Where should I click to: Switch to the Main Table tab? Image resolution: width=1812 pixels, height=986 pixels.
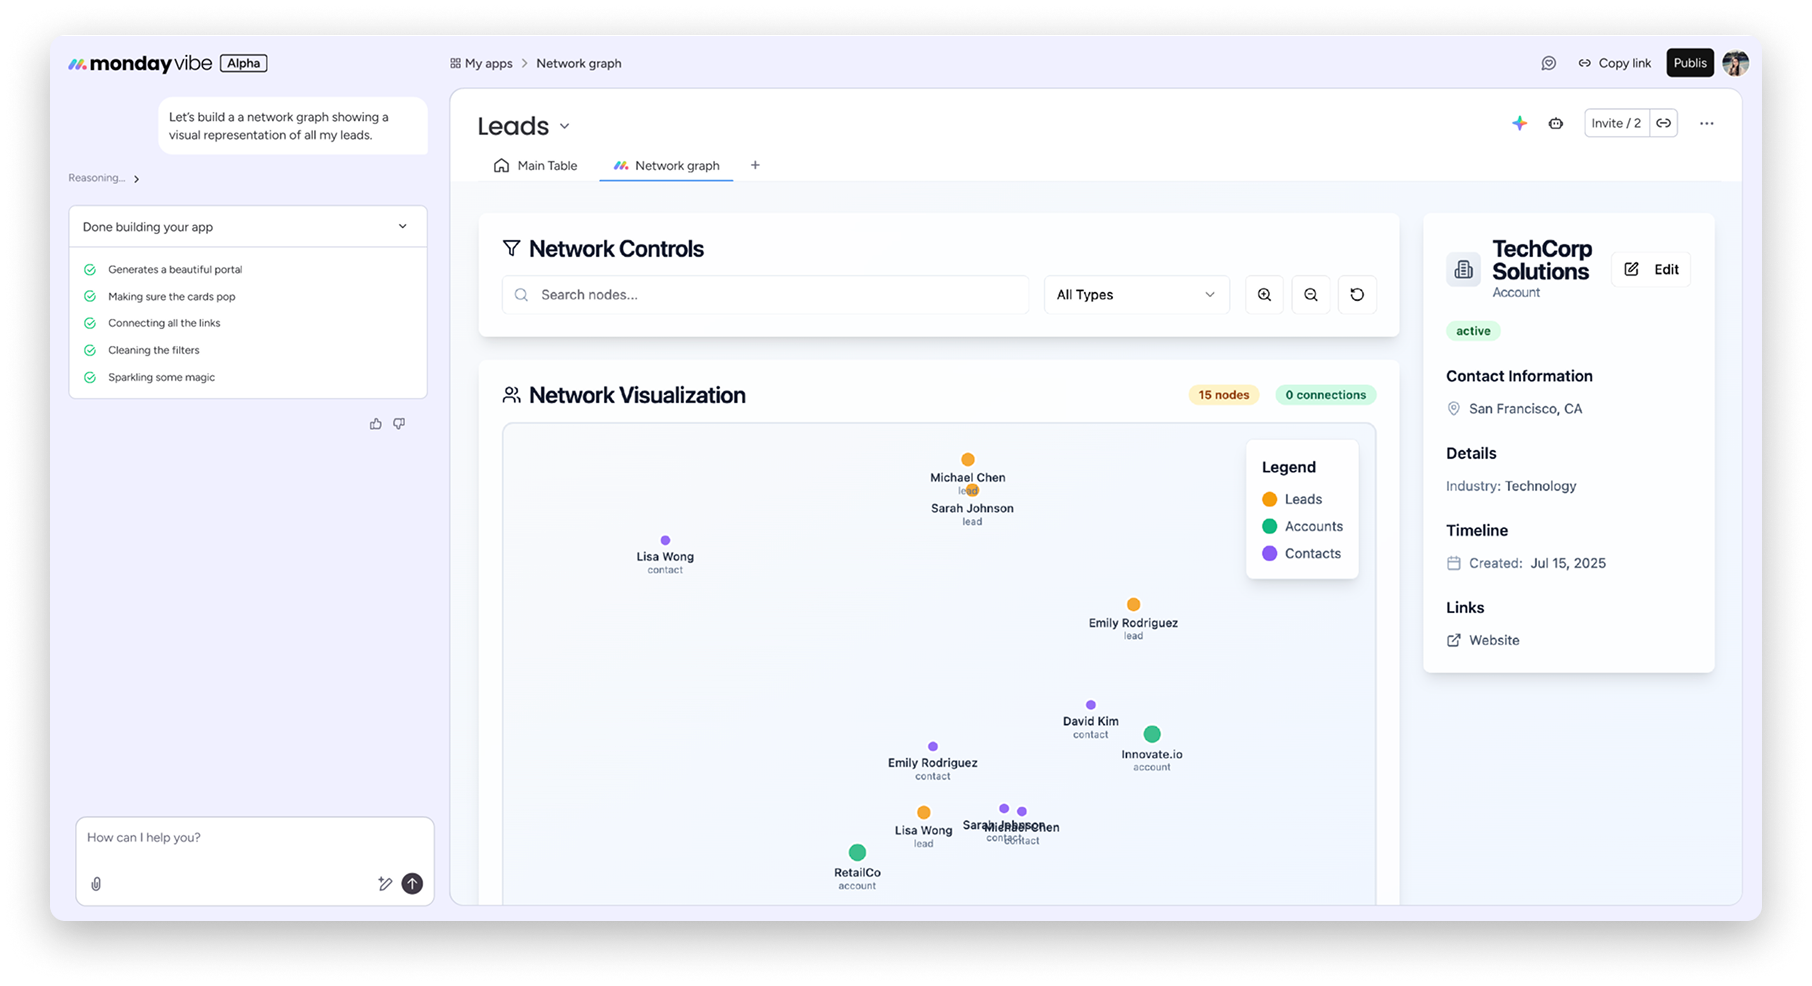coord(535,165)
